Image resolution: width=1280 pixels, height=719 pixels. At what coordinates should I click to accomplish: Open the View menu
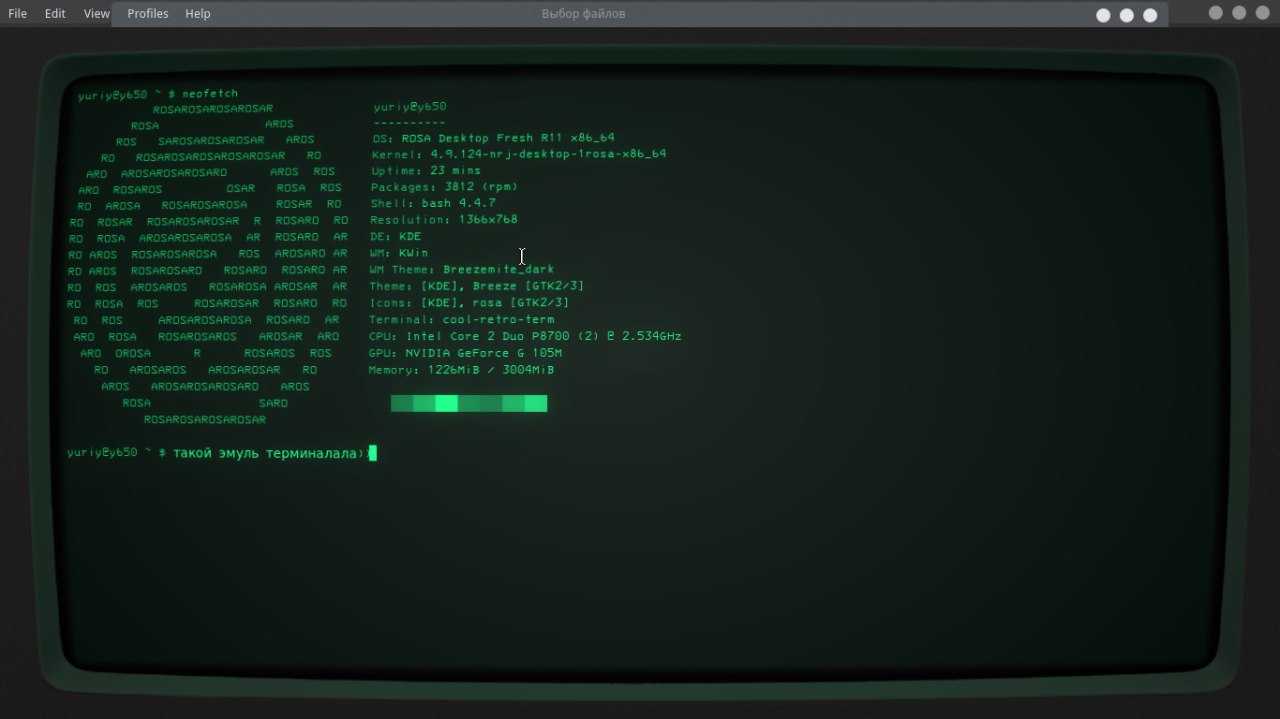(x=97, y=14)
